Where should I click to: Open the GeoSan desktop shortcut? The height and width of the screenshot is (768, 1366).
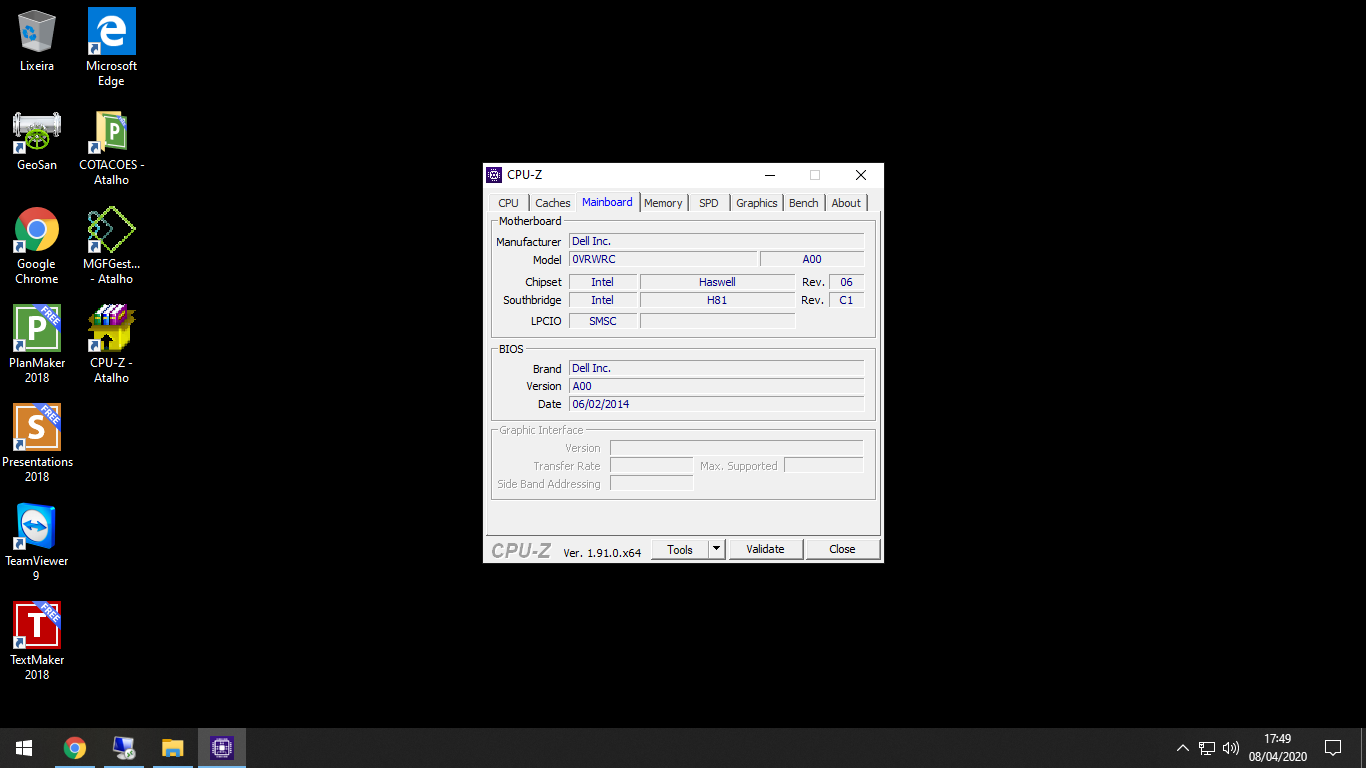tap(37, 140)
